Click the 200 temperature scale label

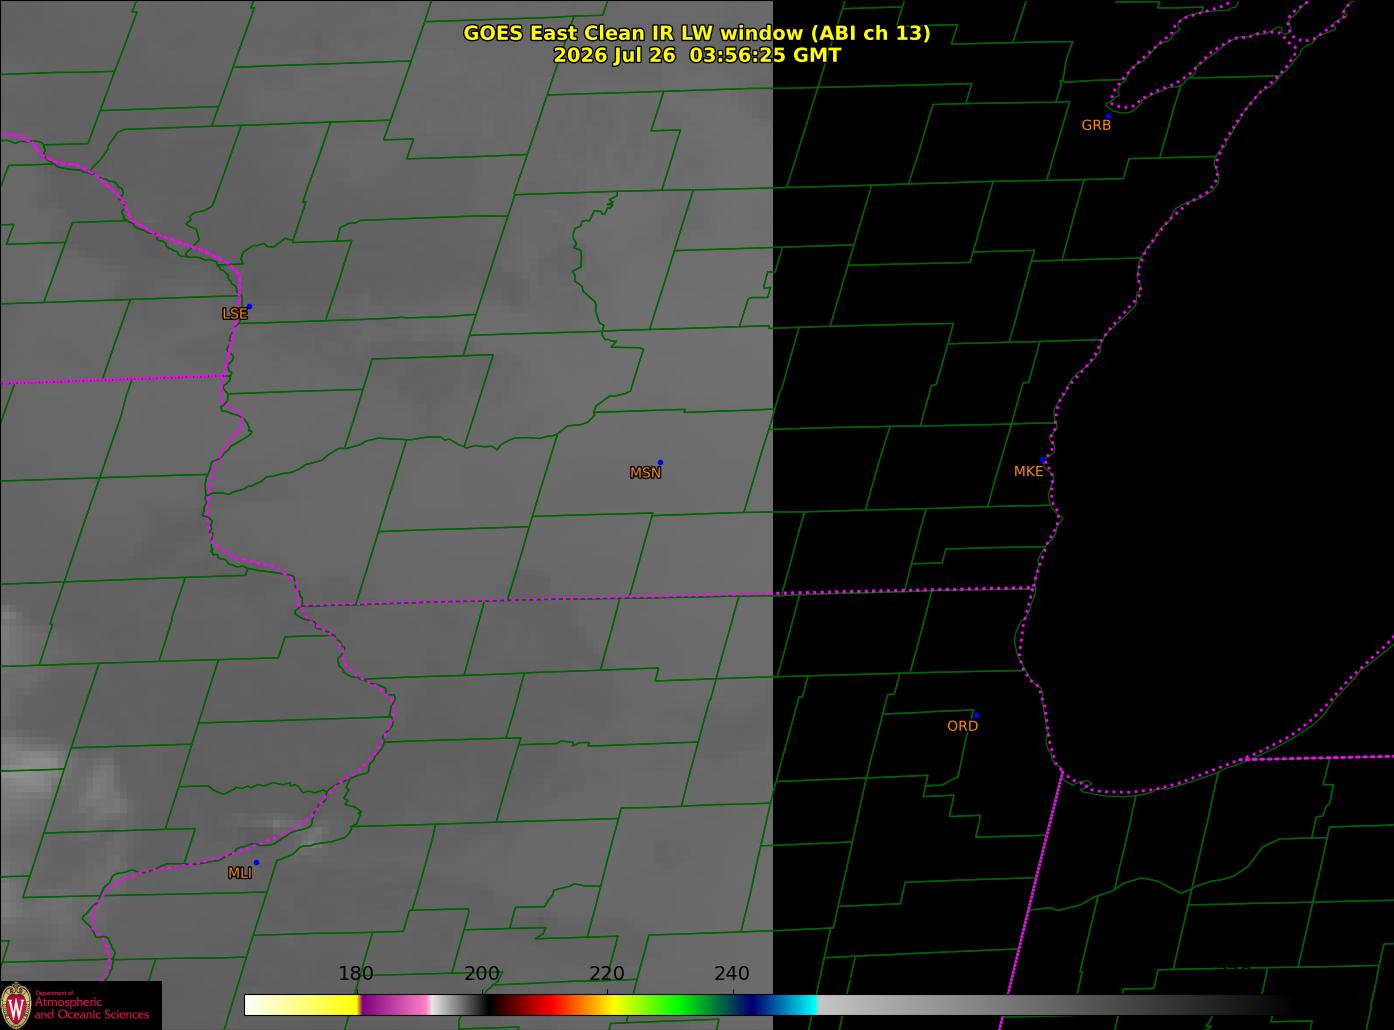point(482,974)
